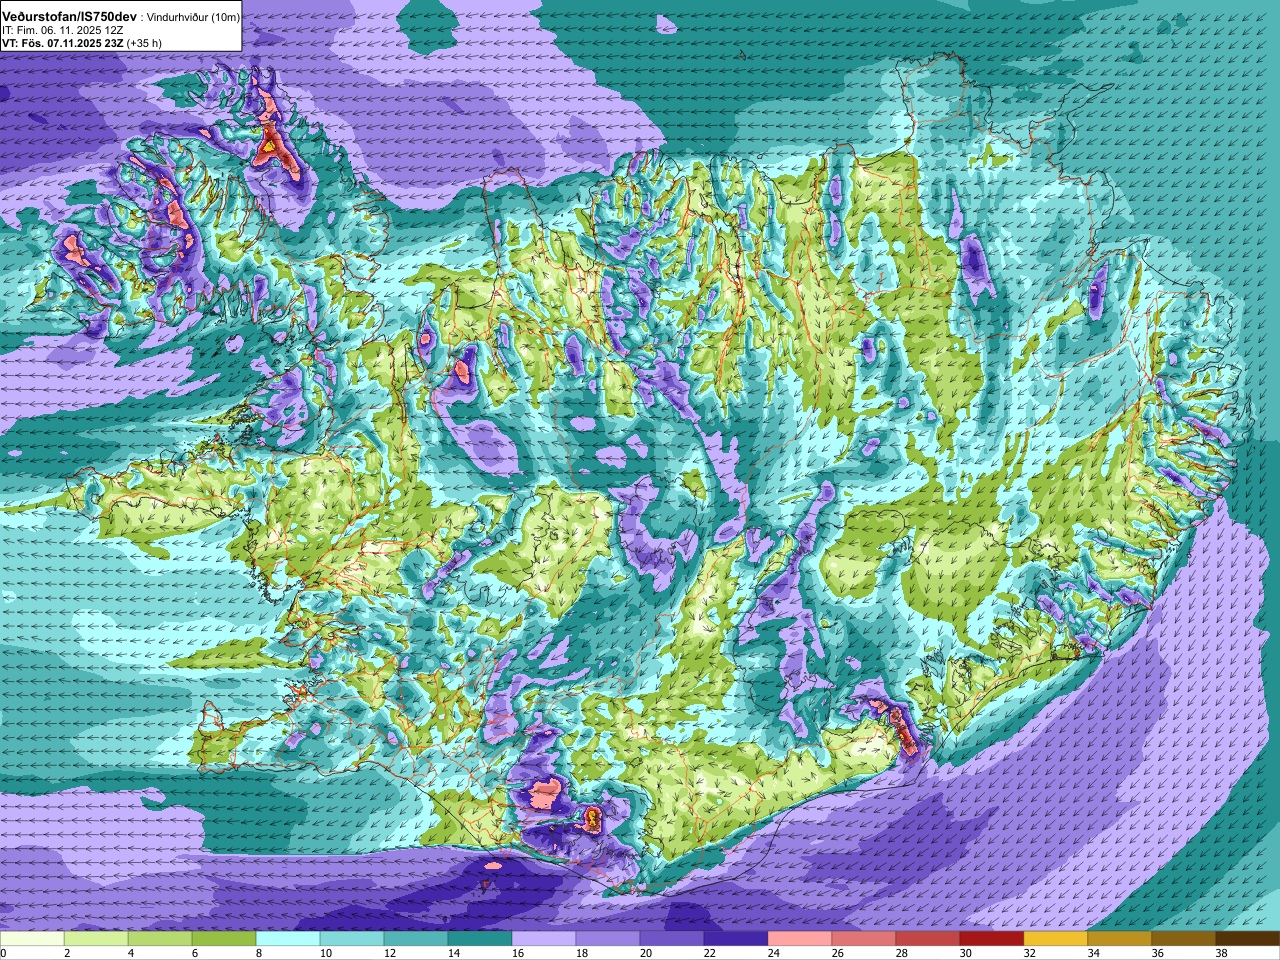This screenshot has width=1280, height=960.
Task: Select the salmon swatch between 26 and 28
Action: [864, 939]
